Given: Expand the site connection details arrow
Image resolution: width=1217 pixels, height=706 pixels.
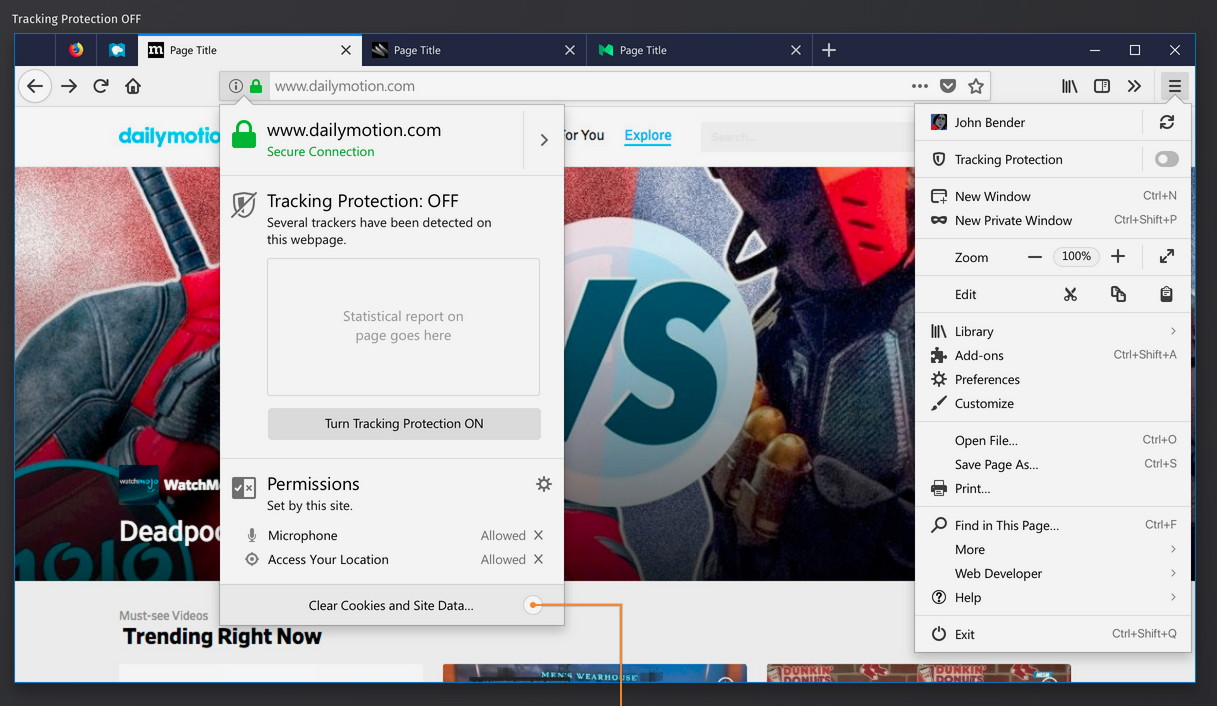Looking at the screenshot, I should (544, 140).
